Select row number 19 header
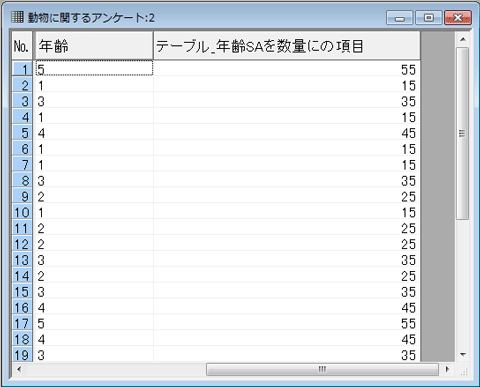The image size is (480, 387). coord(22,355)
